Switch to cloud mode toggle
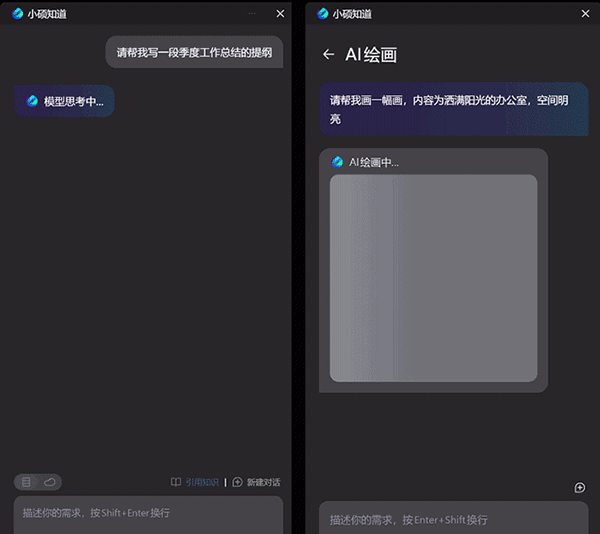Image resolution: width=600 pixels, height=534 pixels. (x=49, y=482)
